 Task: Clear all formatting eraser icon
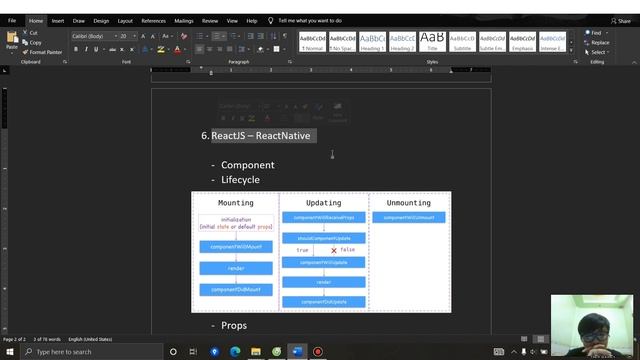pyautogui.click(x=184, y=36)
